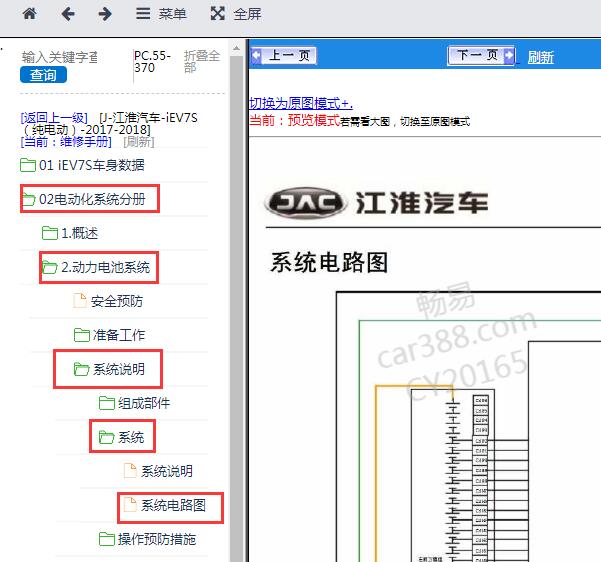Image resolution: width=601 pixels, height=562 pixels.
Task: Enter full screen with 全屏
Action: (x=236, y=14)
